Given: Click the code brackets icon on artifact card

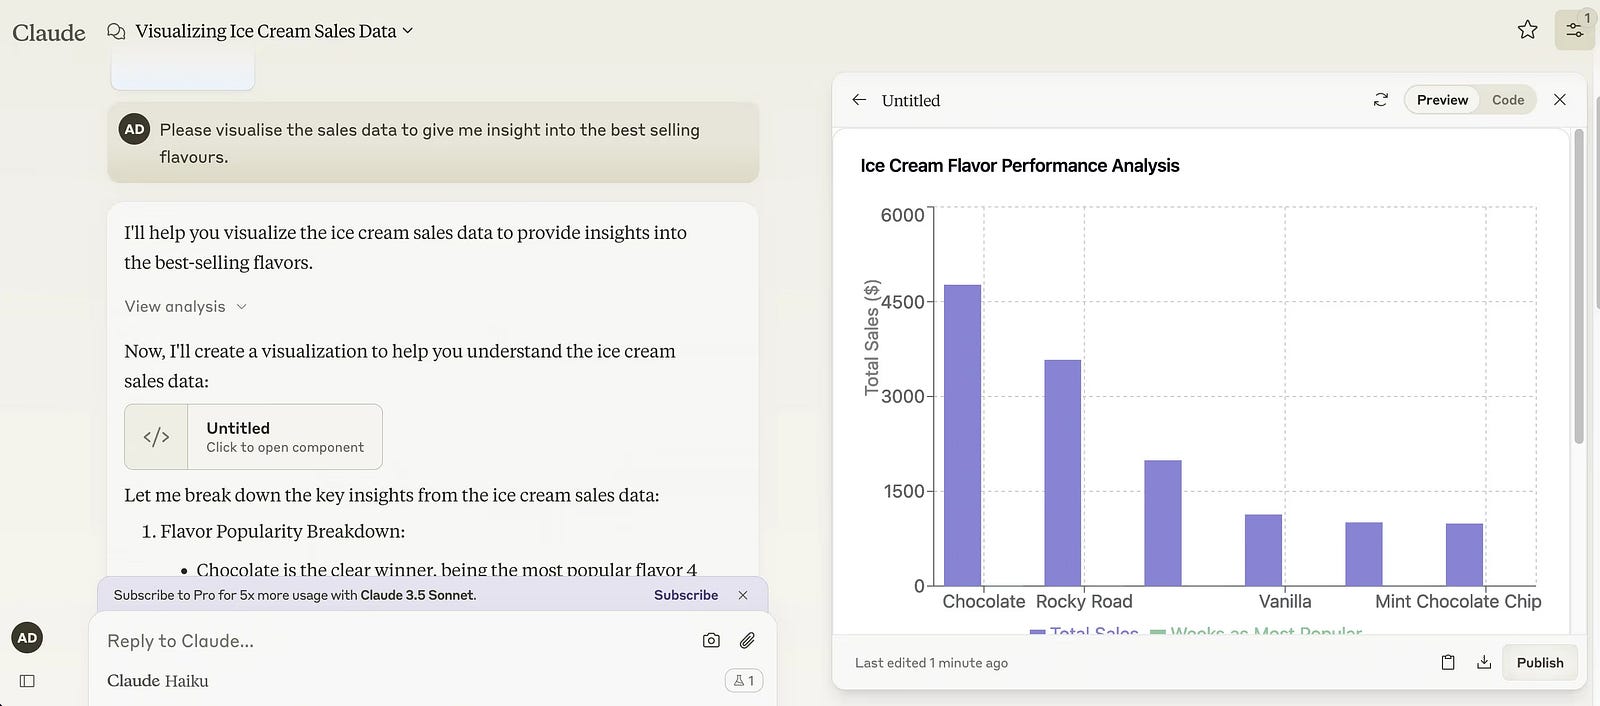Looking at the screenshot, I should (x=156, y=437).
